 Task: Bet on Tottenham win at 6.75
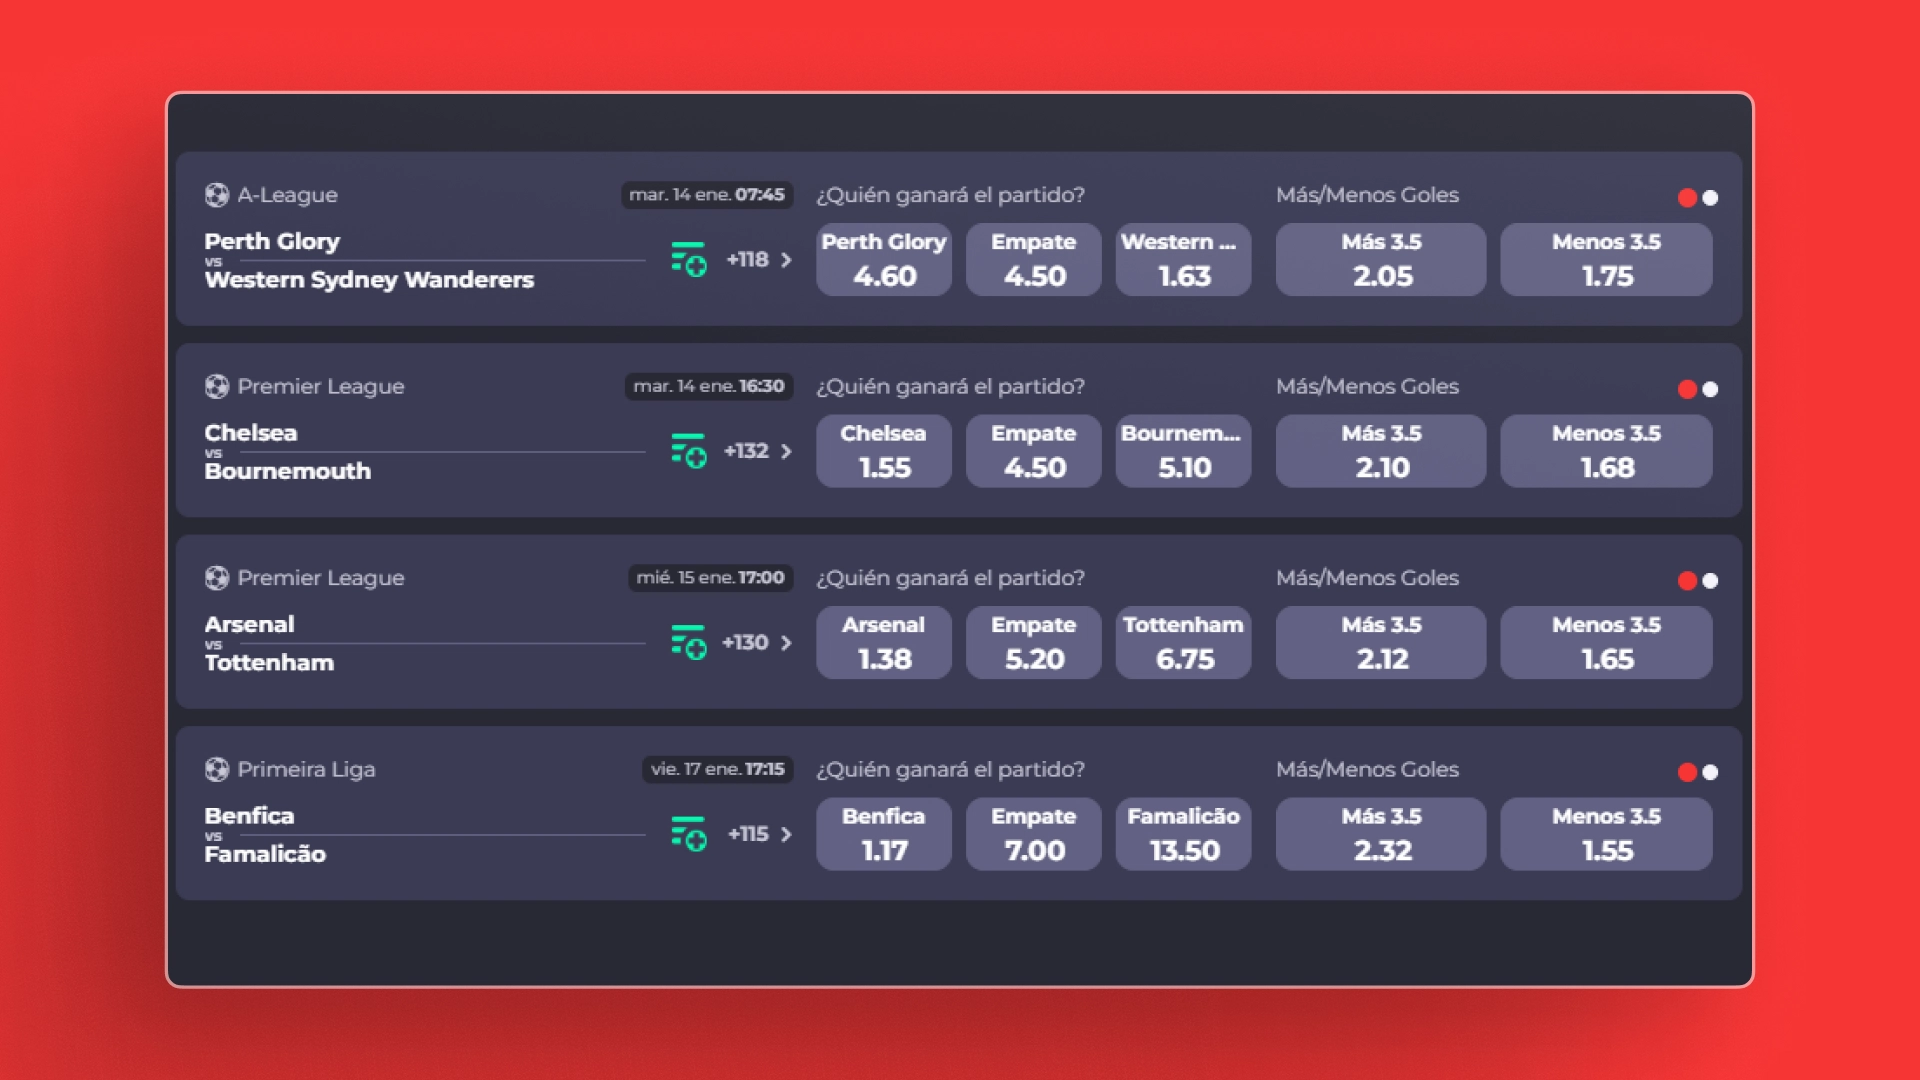(1184, 642)
